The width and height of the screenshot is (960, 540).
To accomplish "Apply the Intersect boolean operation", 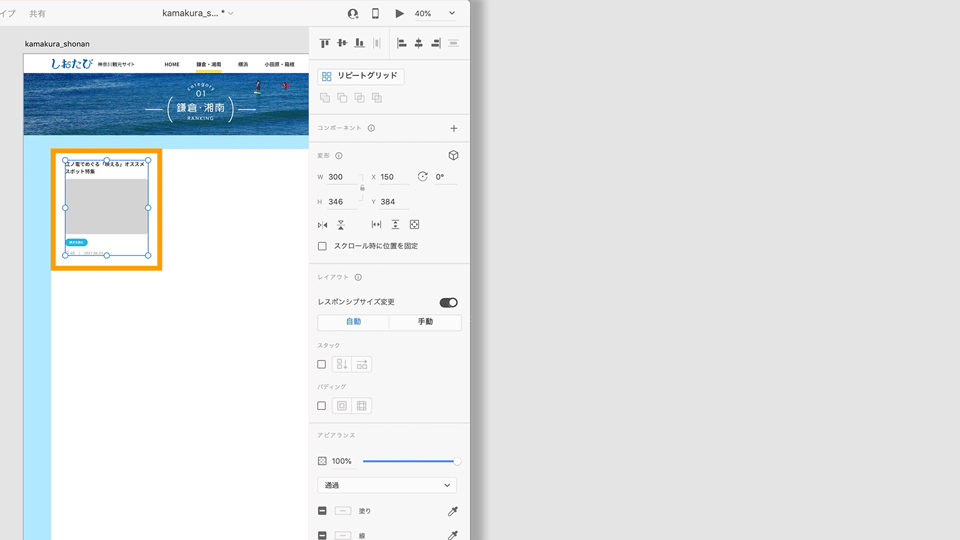I will (359, 98).
